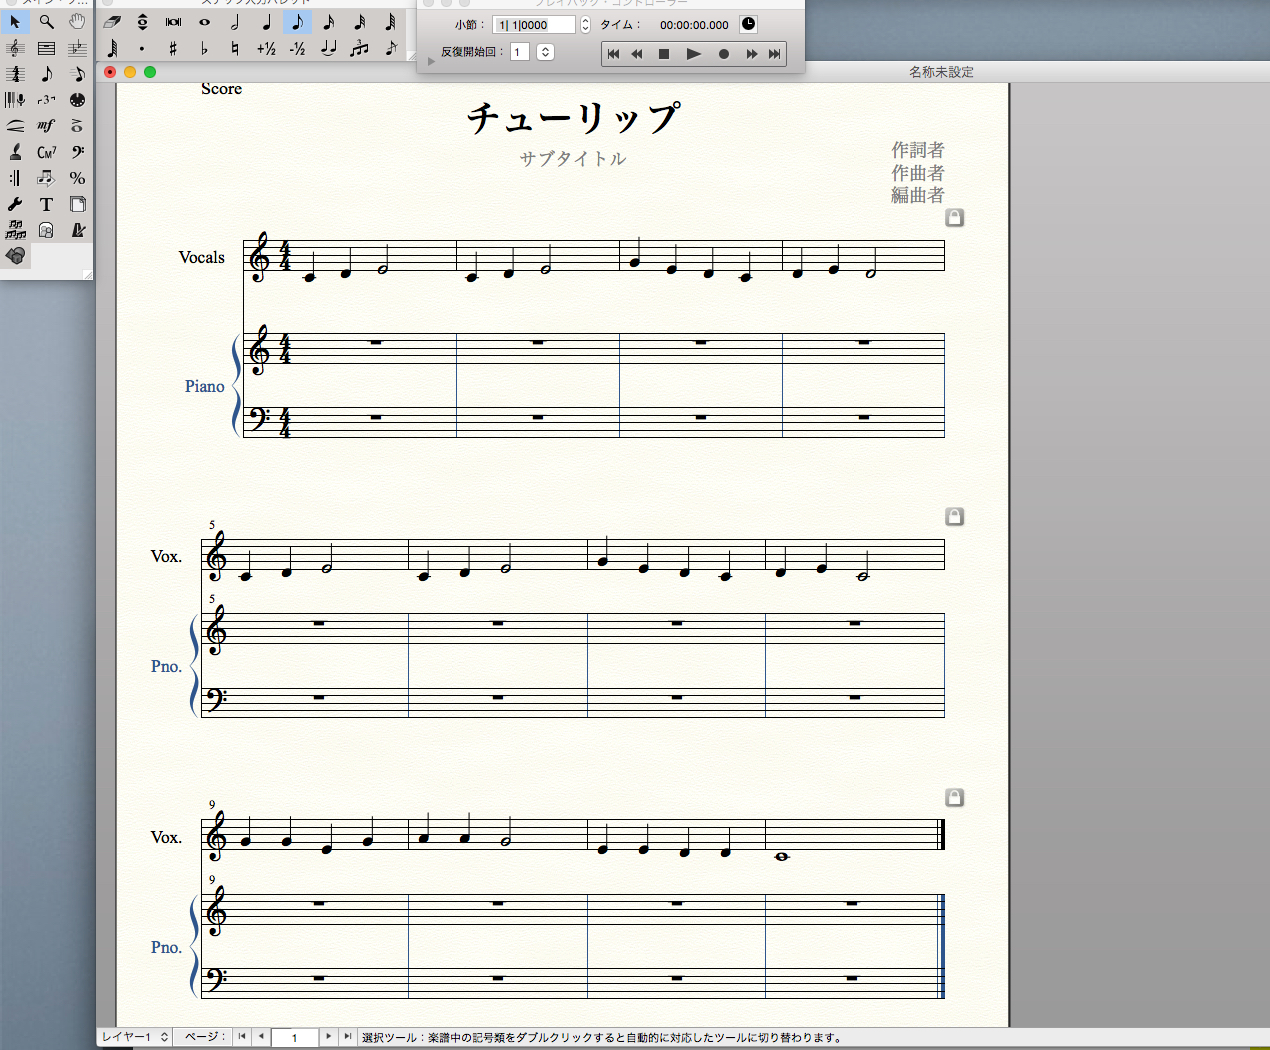Viewport: 1270px width, 1050px height.
Task: Go to the next page arrow
Action: coord(328,1037)
